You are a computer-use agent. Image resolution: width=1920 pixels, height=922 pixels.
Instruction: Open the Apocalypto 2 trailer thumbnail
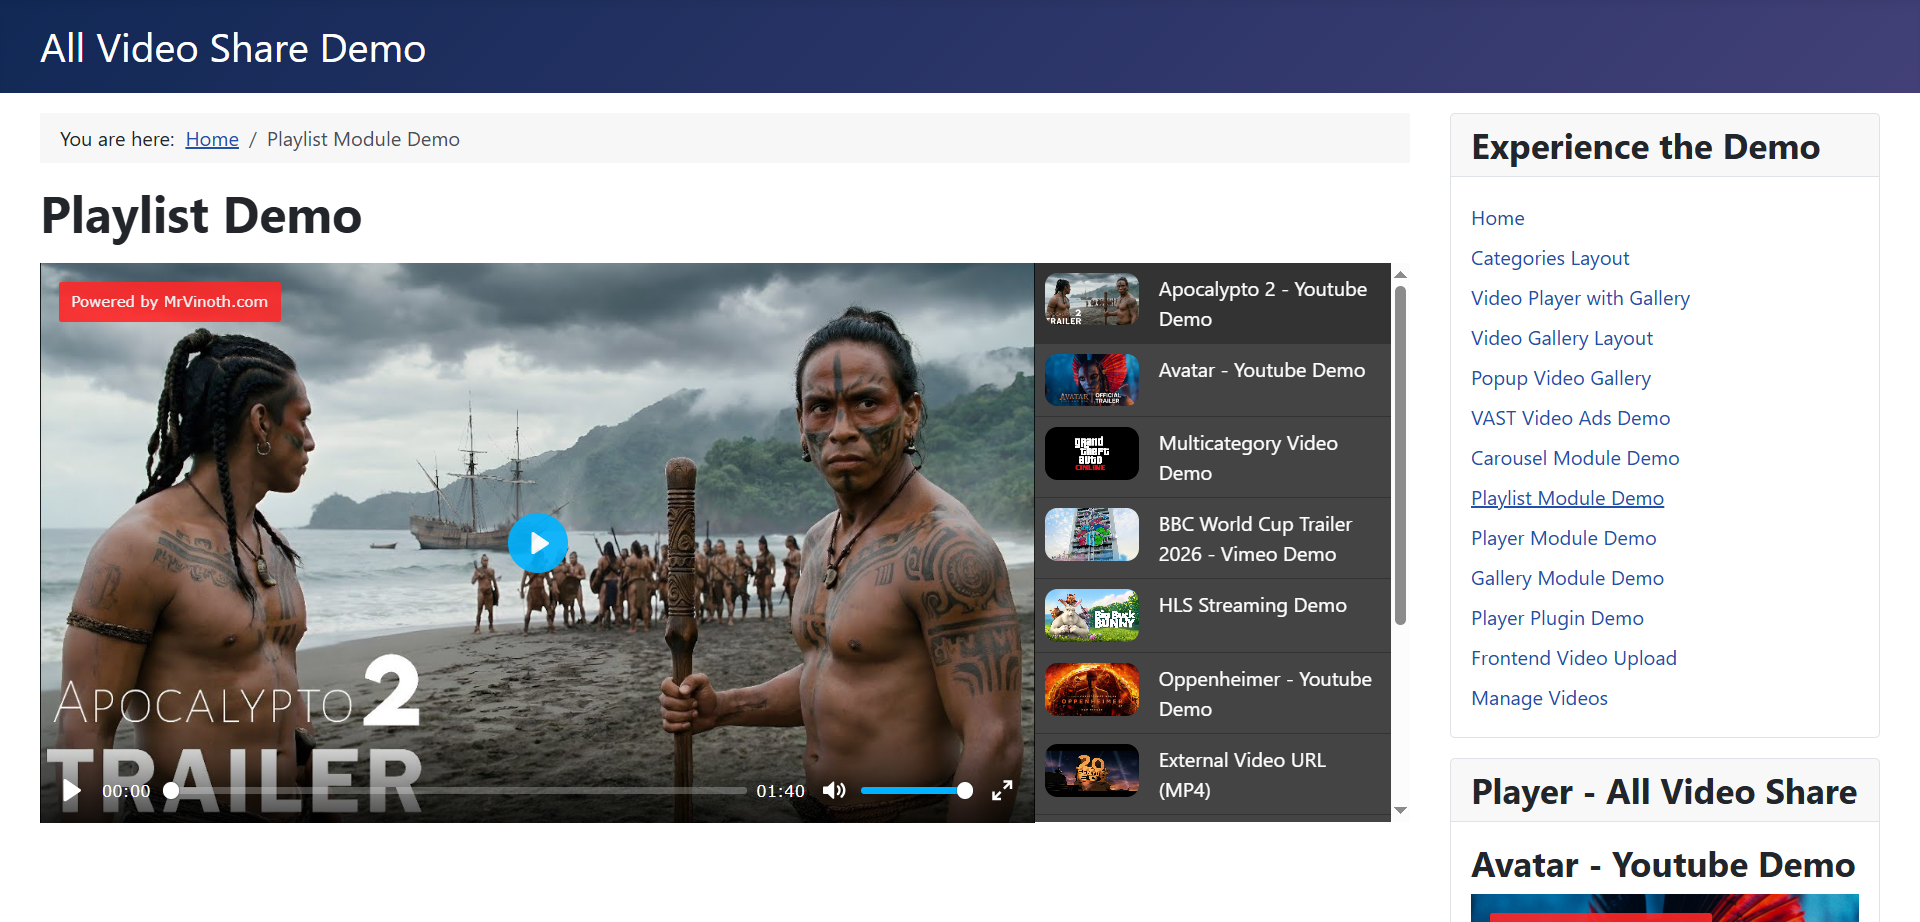pos(1092,300)
